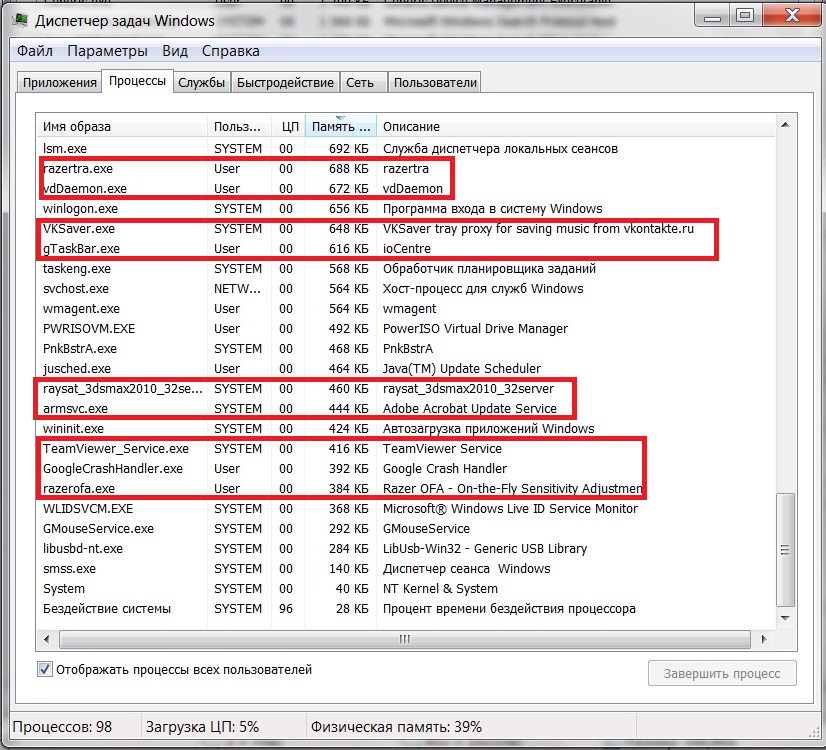Screen dimensions: 826x750
Task: Select the smss.exe process
Action: tap(406, 569)
